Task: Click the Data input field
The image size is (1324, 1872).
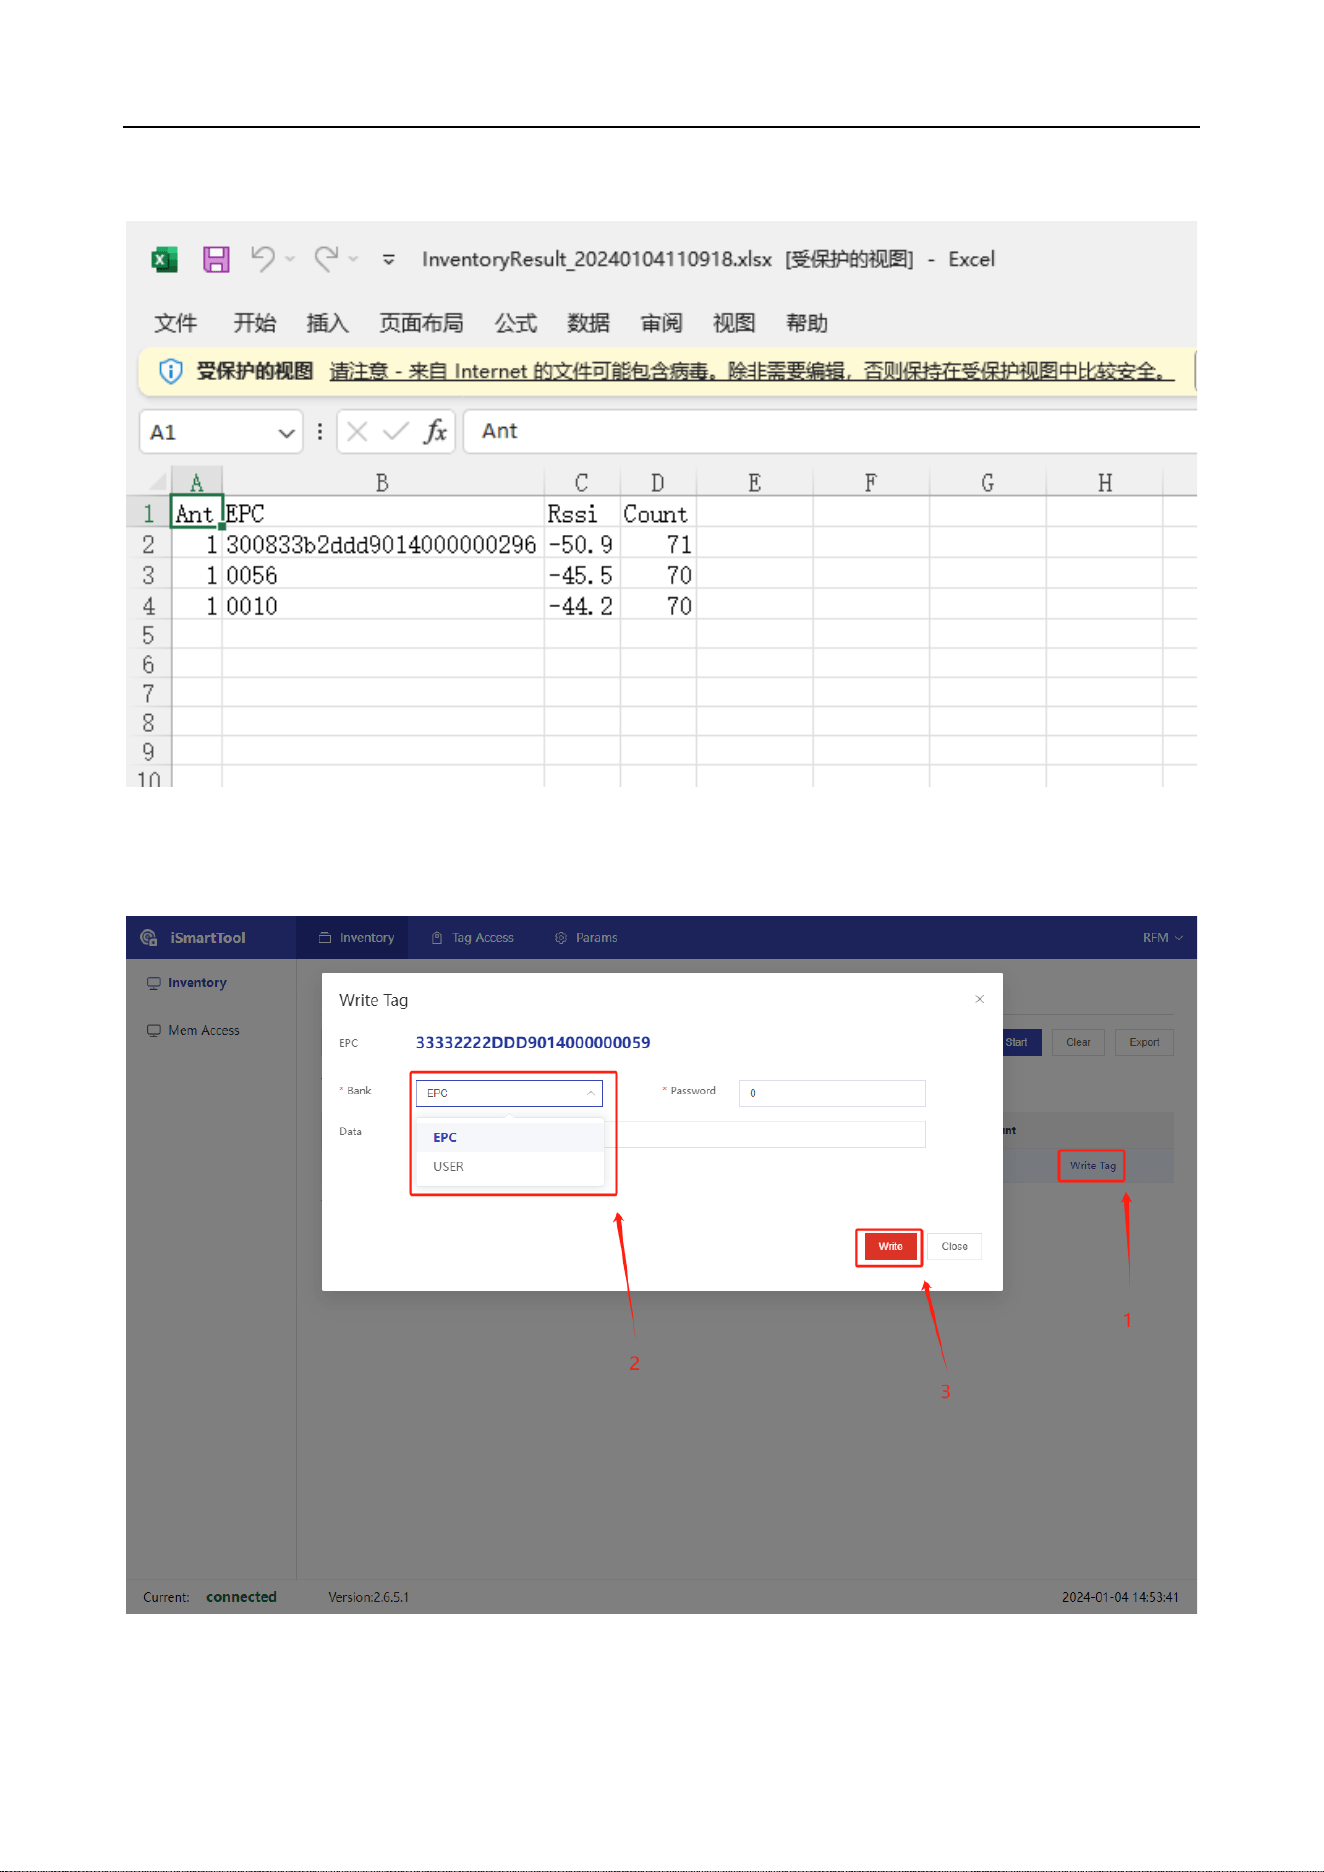Action: point(766,1134)
